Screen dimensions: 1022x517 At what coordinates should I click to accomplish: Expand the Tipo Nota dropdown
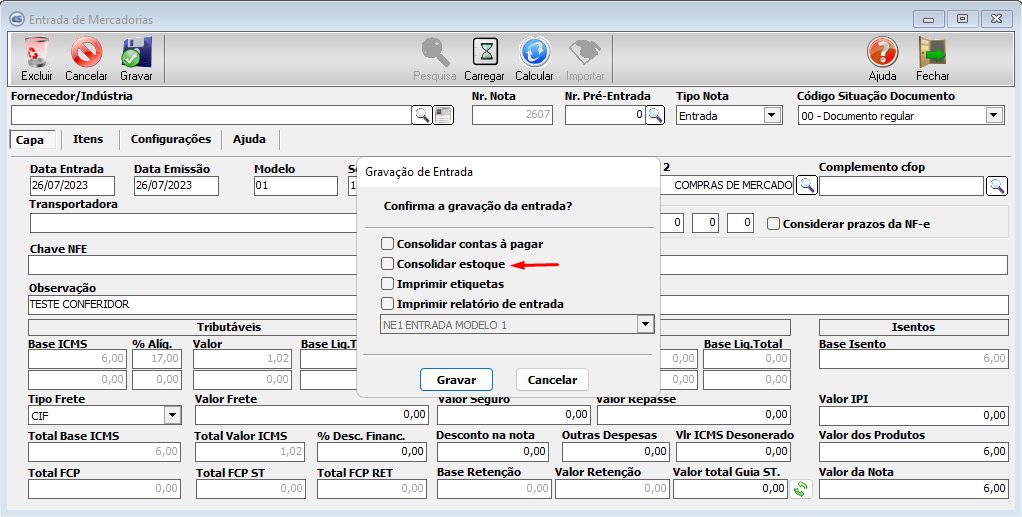click(771, 115)
